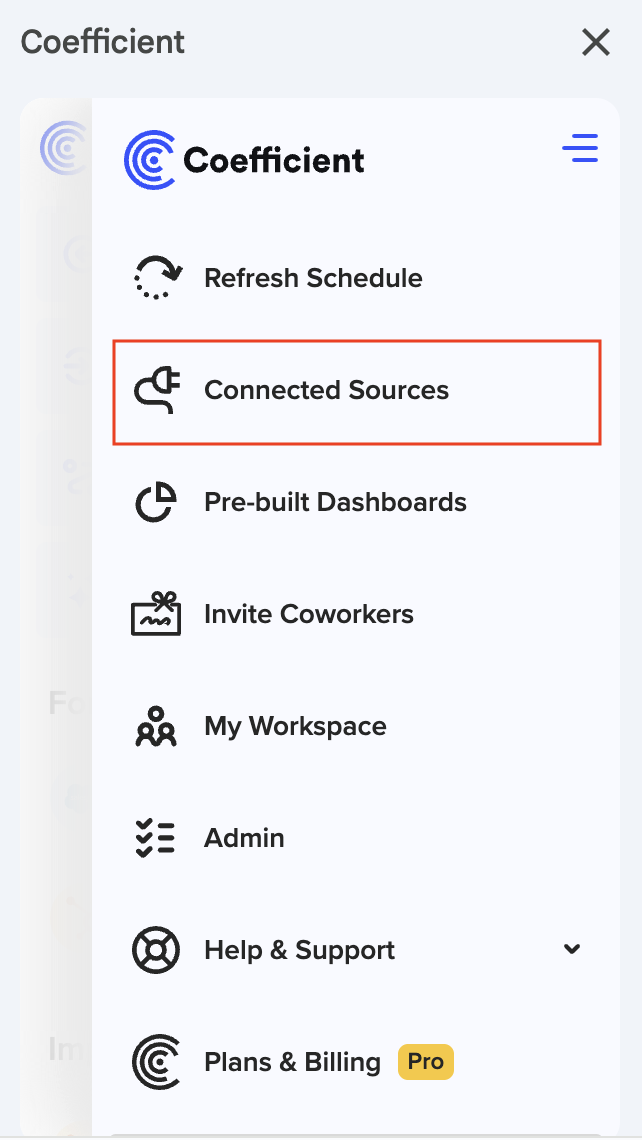Click the yellow Pro badge

pyautogui.click(x=425, y=1062)
